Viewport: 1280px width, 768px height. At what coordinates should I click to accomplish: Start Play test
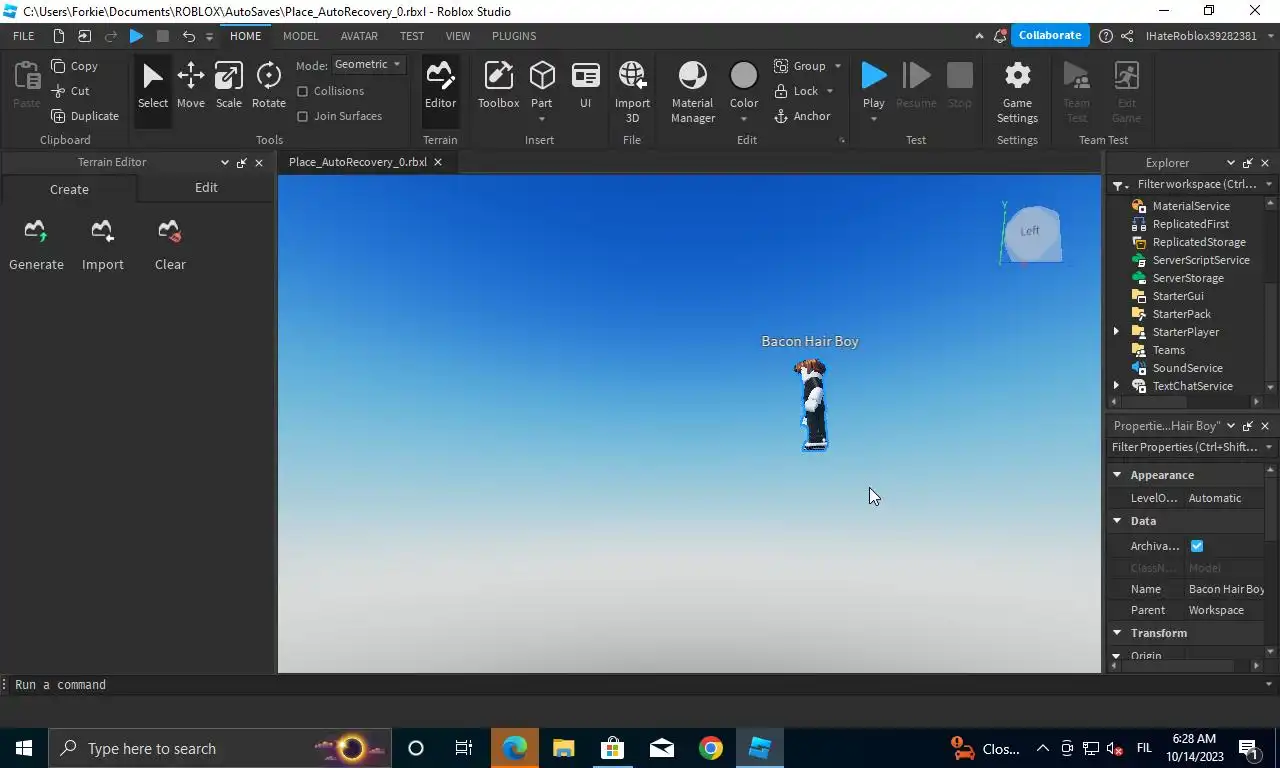point(873,84)
